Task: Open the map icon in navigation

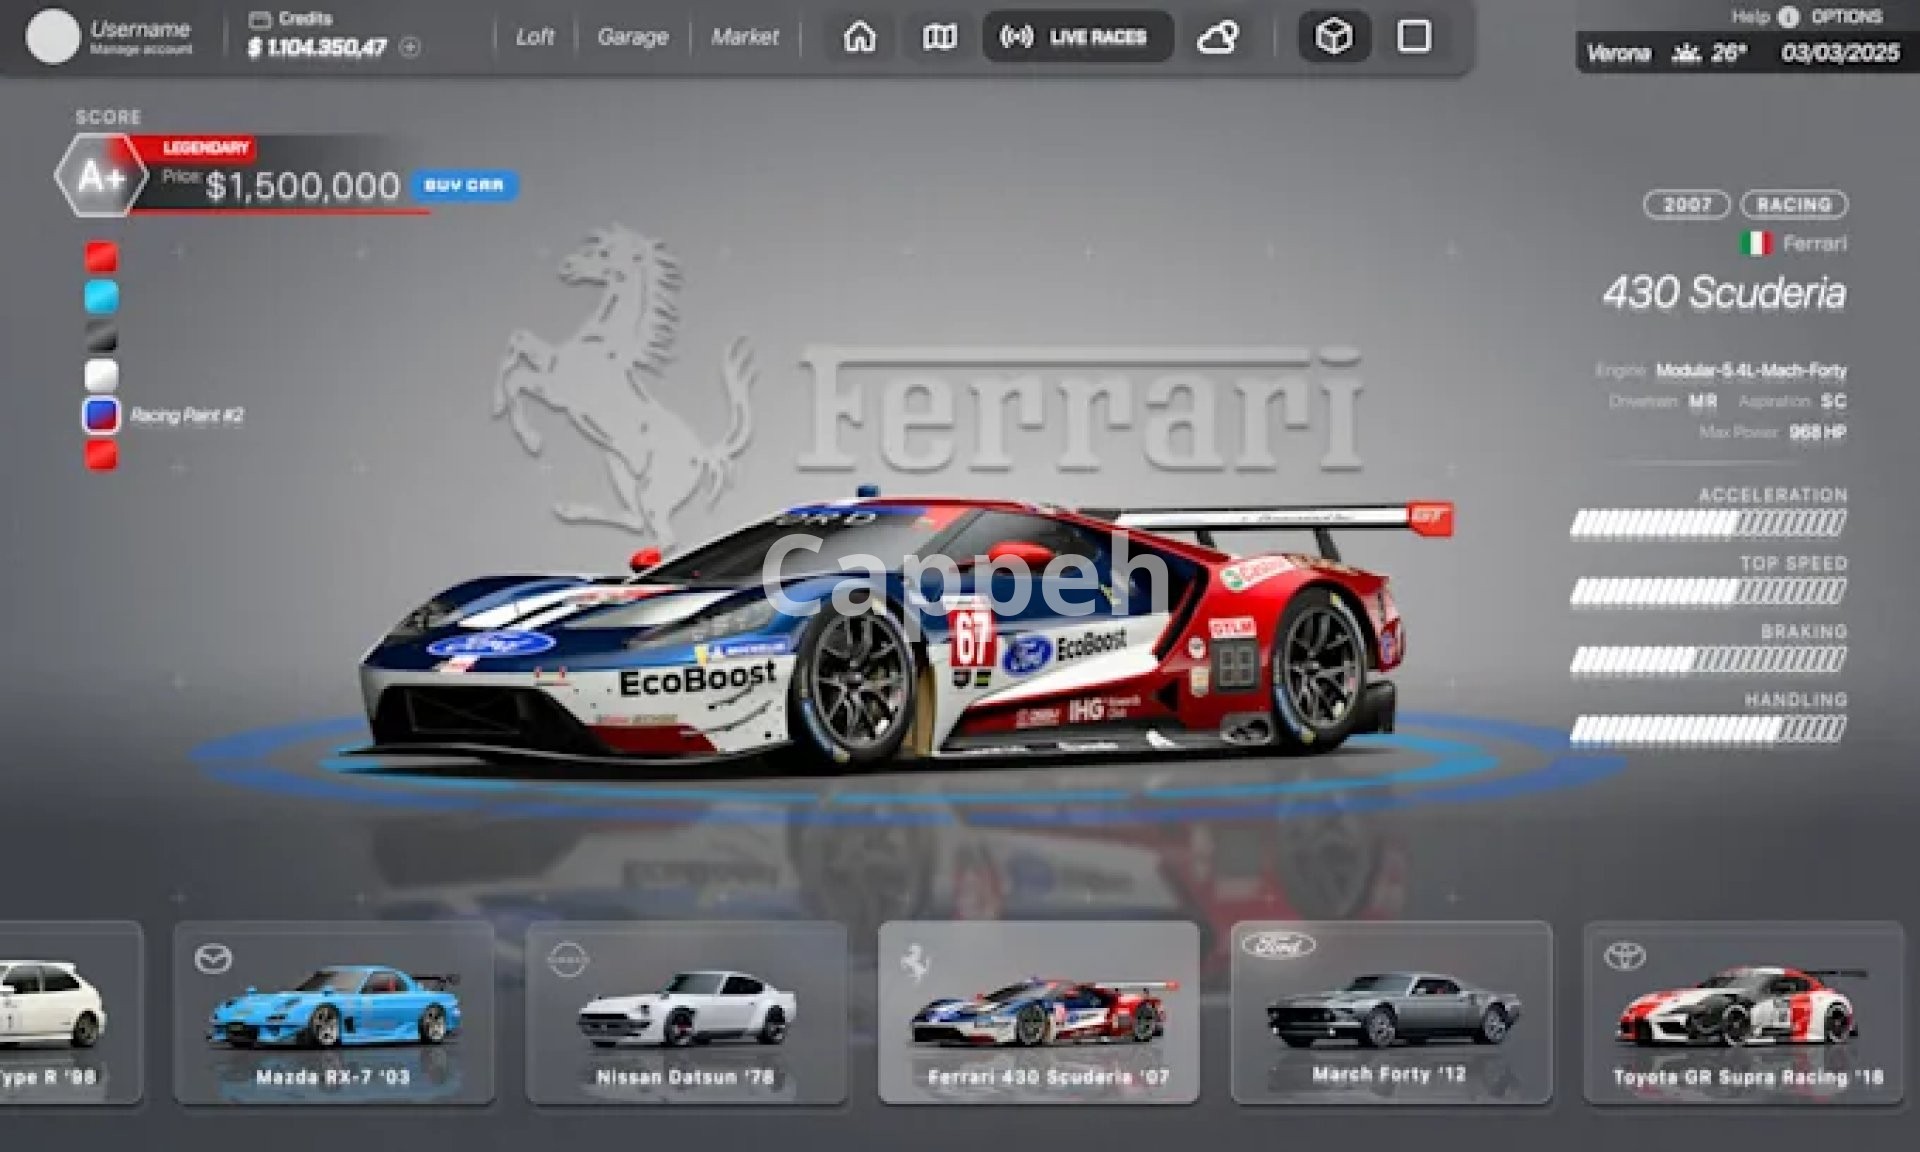Action: coord(939,37)
